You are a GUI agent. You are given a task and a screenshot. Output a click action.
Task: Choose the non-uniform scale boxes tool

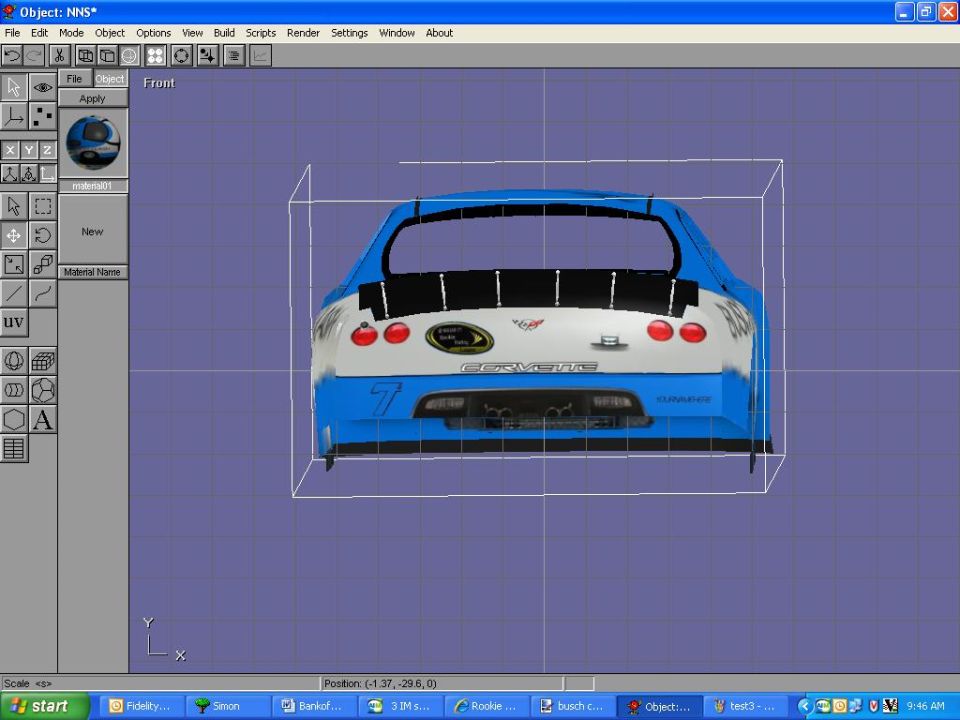tap(43, 264)
